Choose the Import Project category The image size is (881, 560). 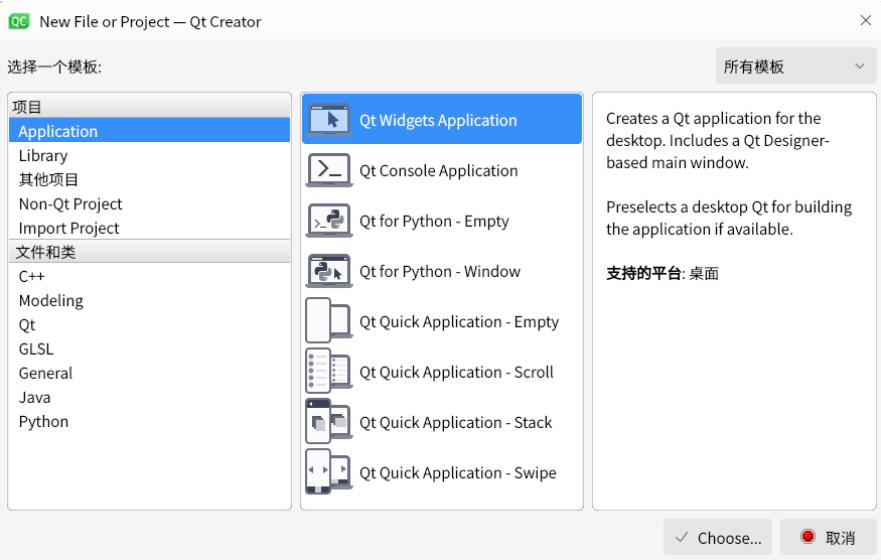tap(69, 228)
